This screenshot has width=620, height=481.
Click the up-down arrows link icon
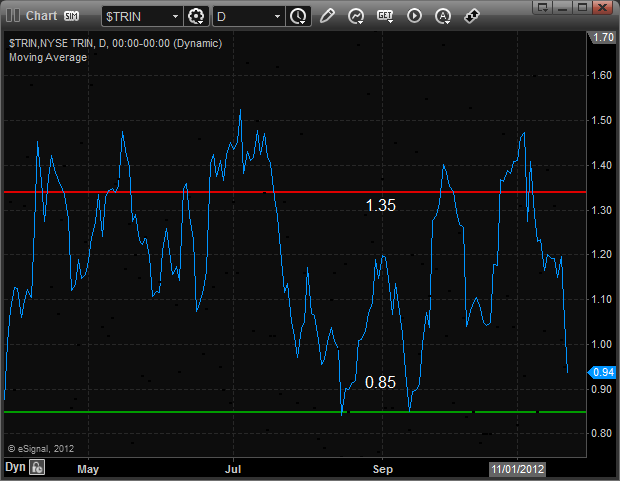472,16
